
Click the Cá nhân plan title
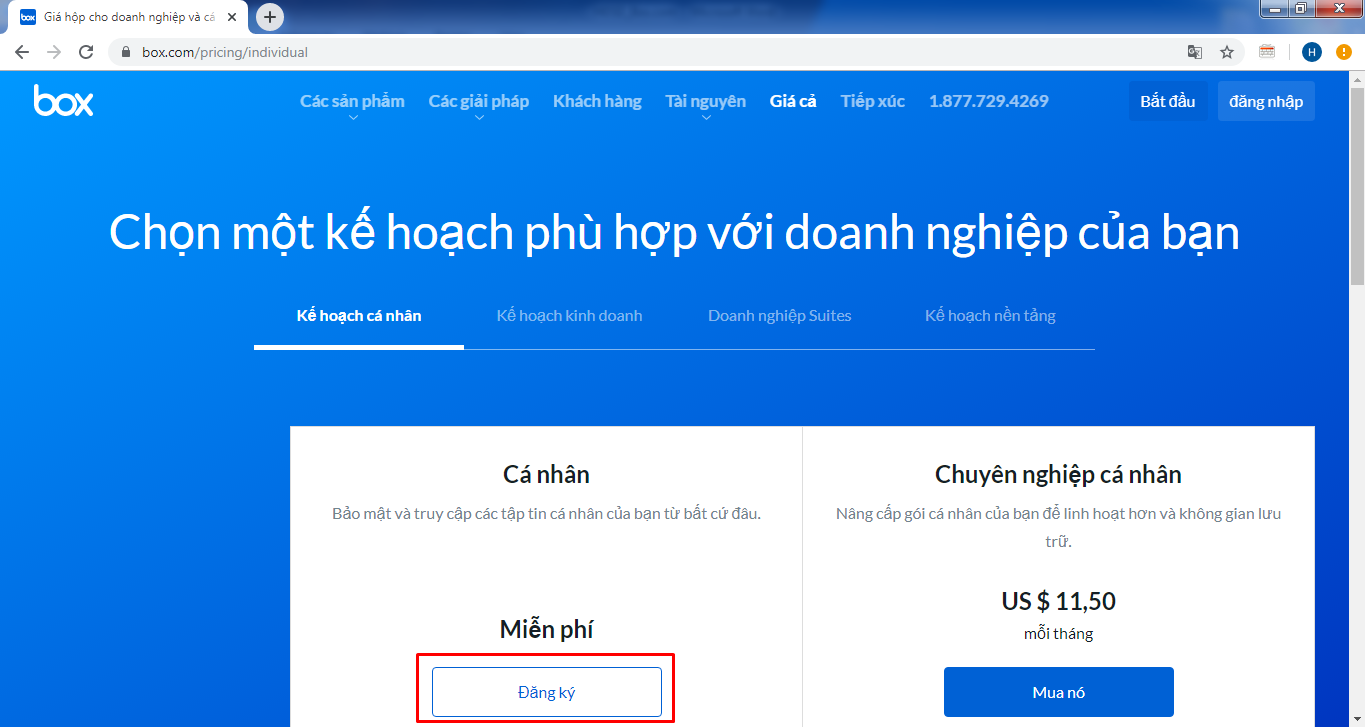(x=546, y=474)
